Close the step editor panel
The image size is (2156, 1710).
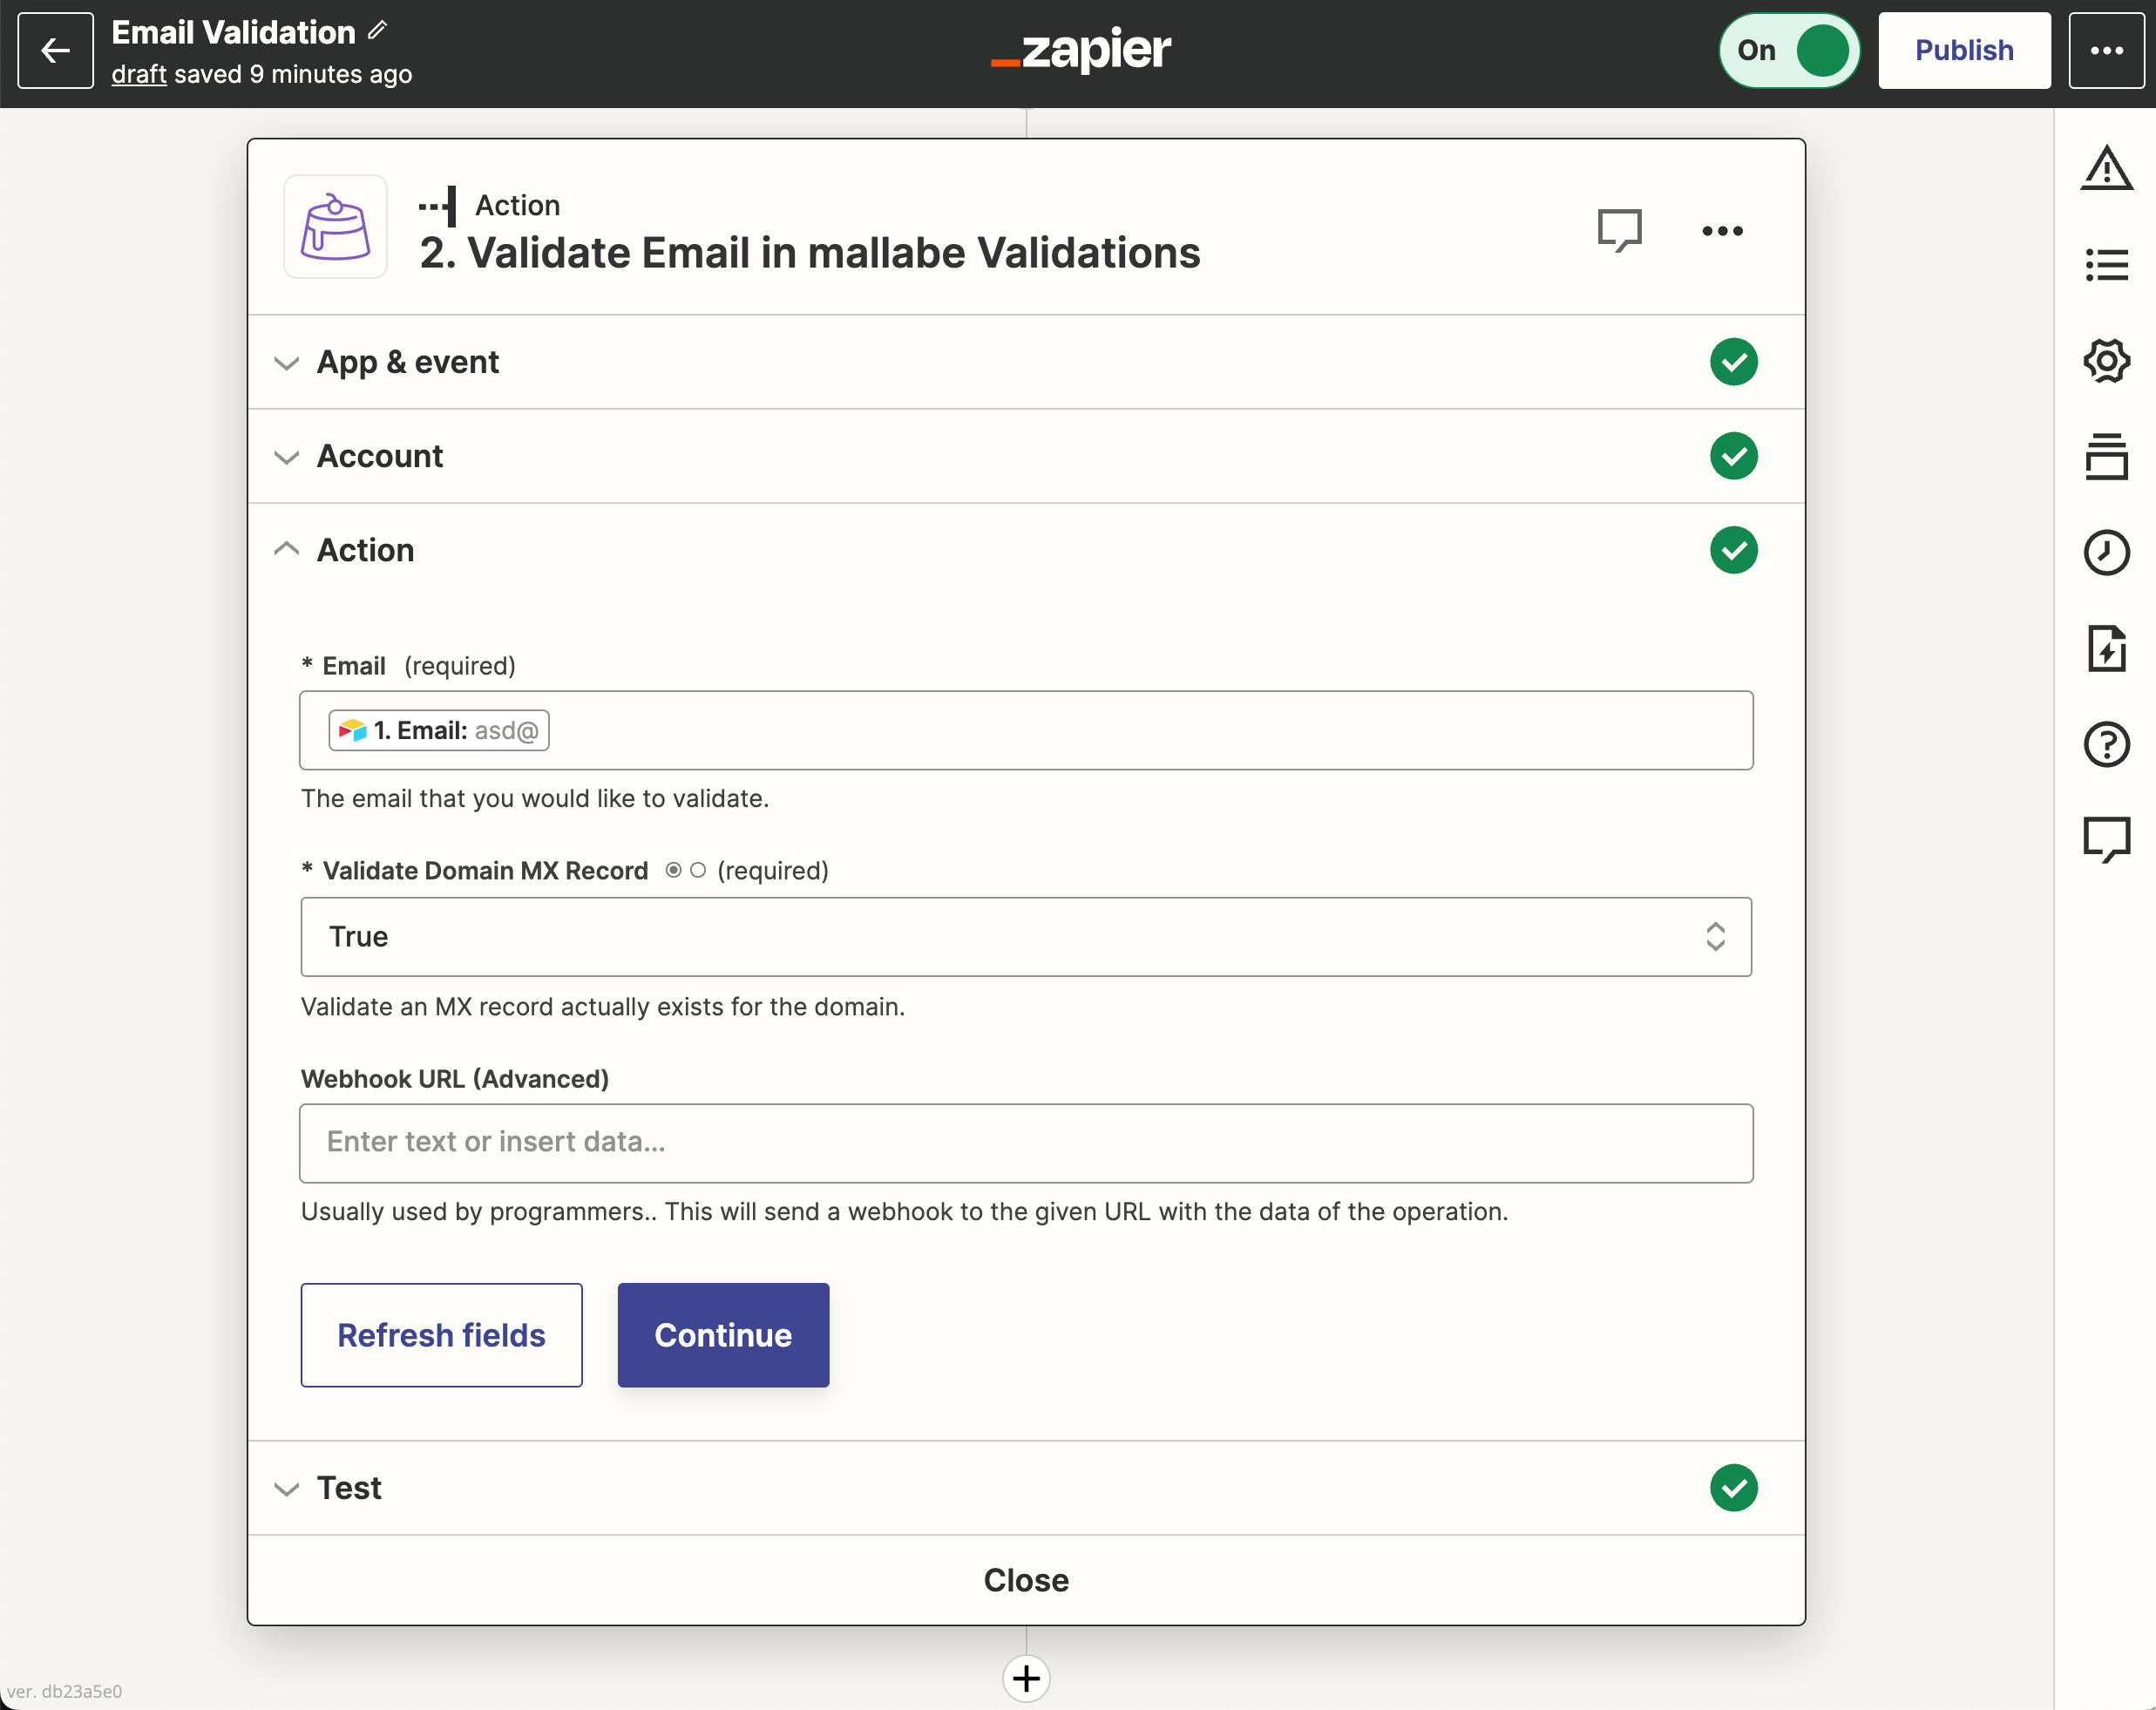[1026, 1580]
